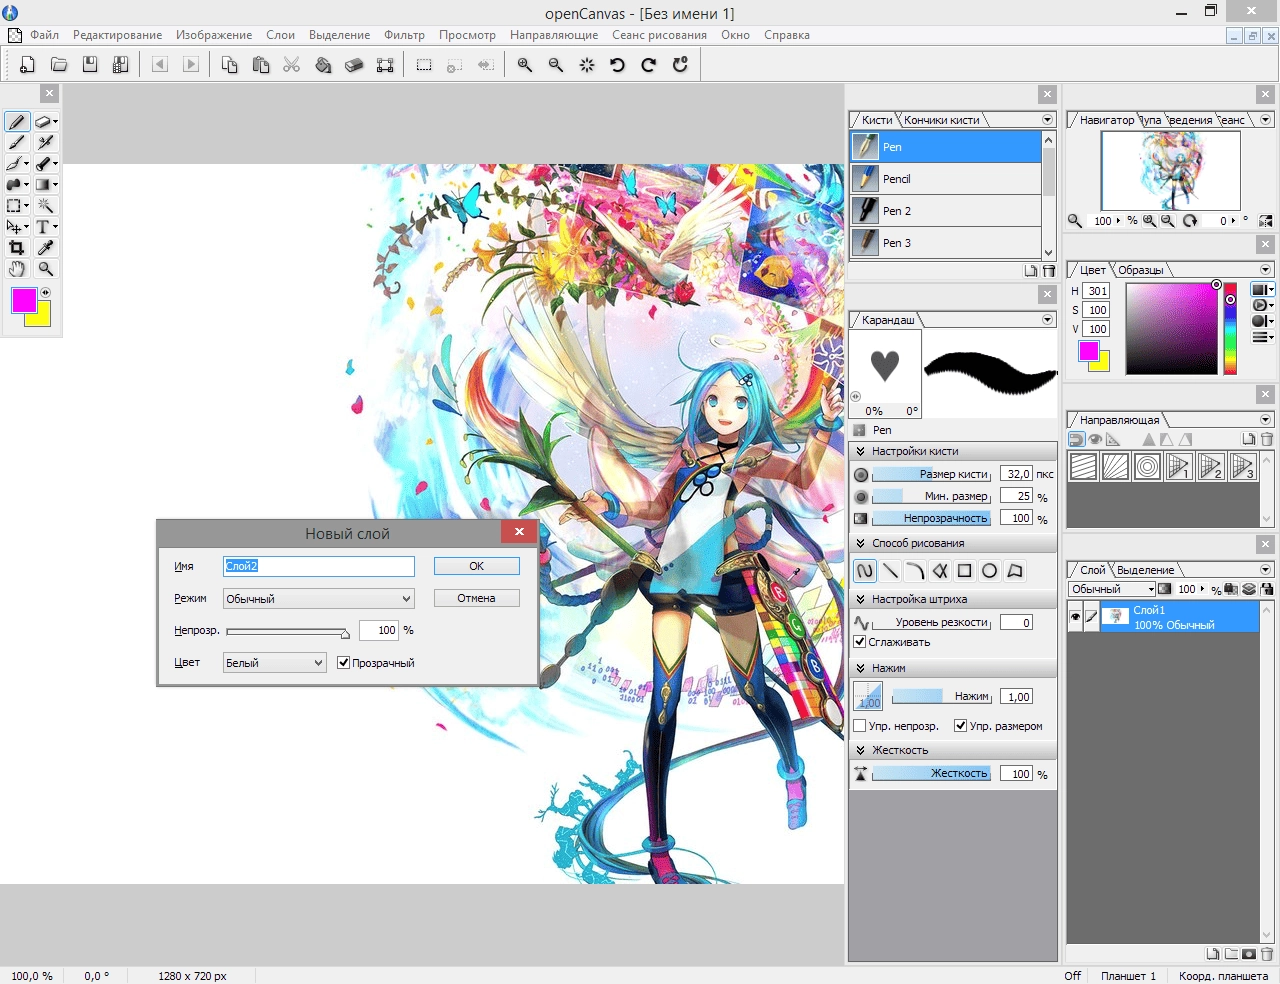
Task: Toggle the Сглаживать checkbox
Action: [x=860, y=642]
